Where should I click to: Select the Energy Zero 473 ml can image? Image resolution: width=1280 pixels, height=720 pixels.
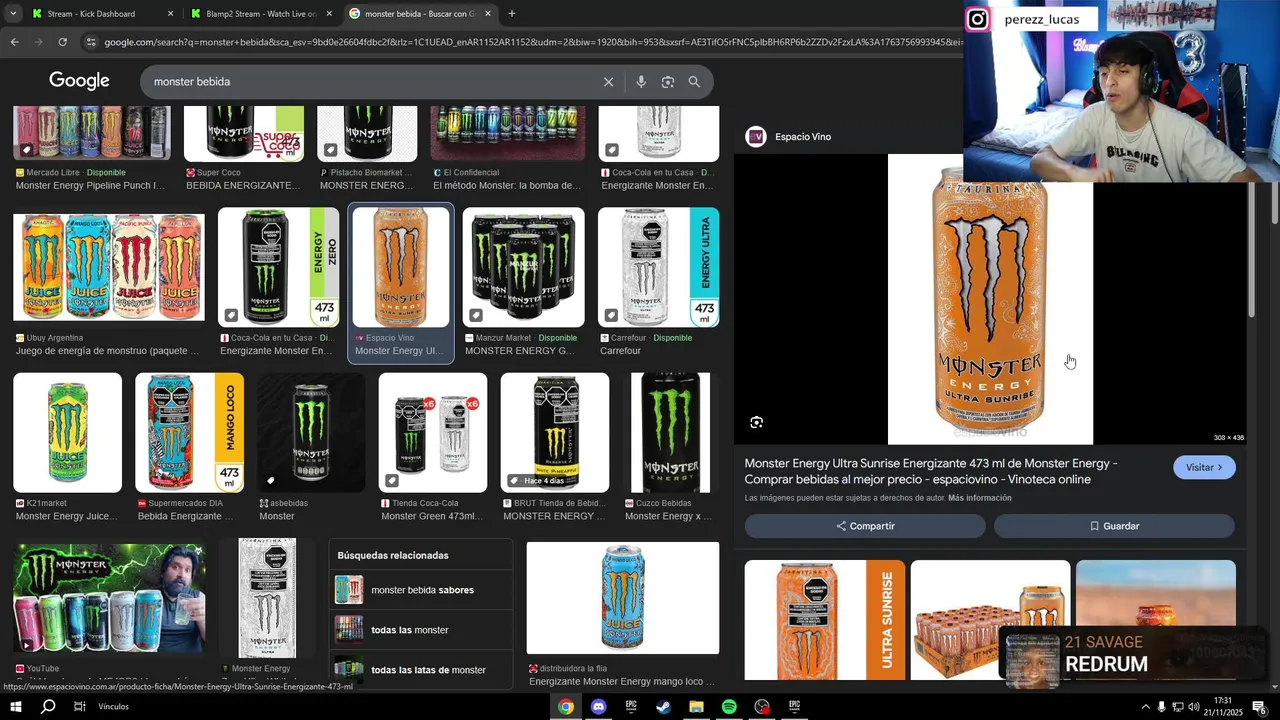coord(278,267)
